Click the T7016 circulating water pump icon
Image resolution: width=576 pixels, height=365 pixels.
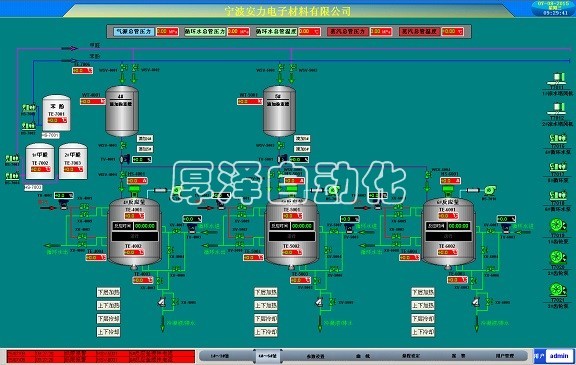(x=558, y=138)
